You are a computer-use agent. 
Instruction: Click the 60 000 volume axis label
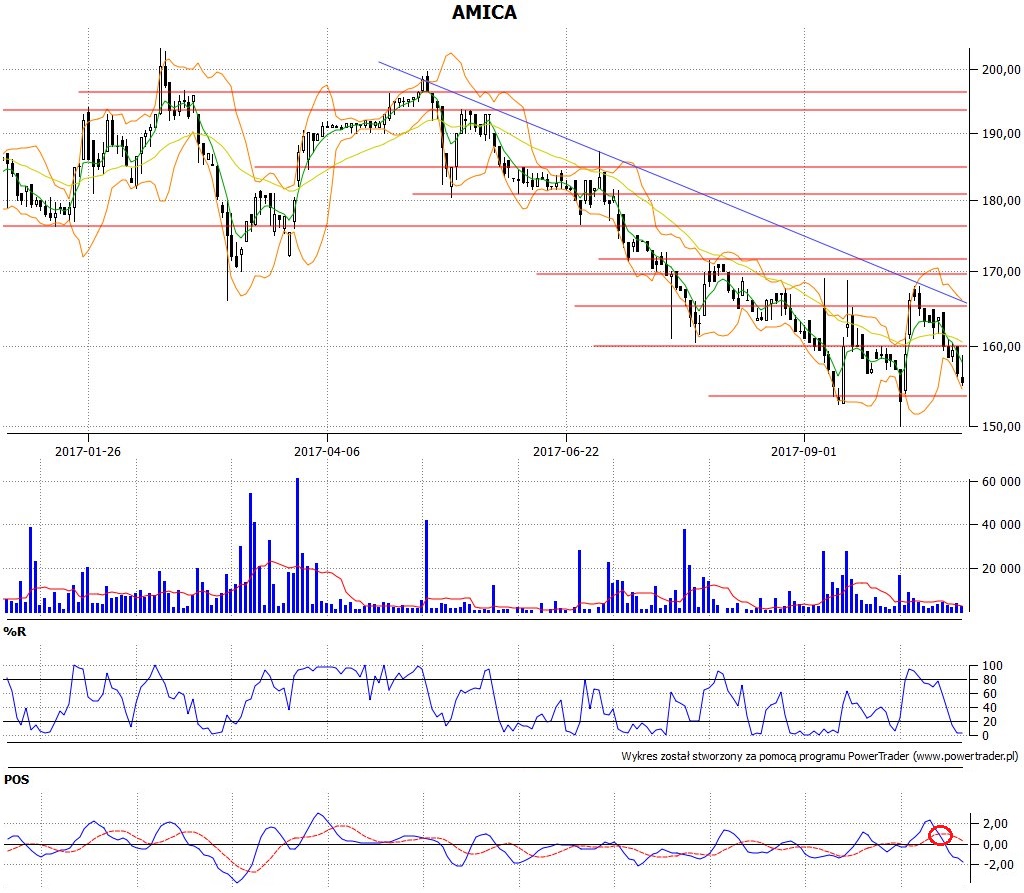(x=1000, y=482)
